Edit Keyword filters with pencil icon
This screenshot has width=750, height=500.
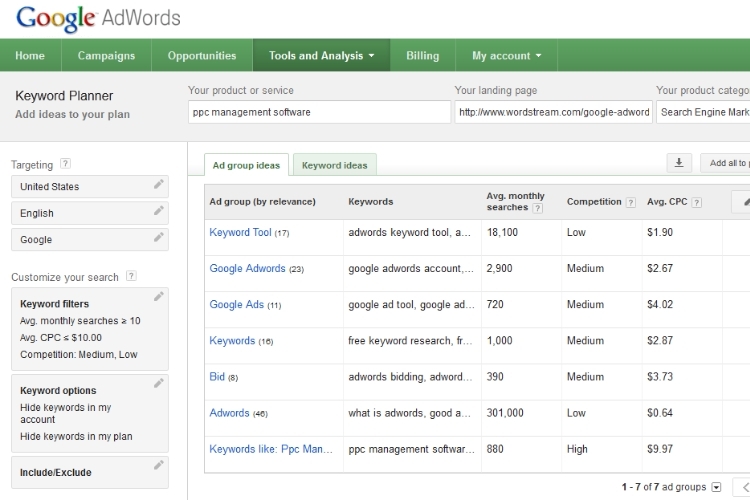point(159,297)
